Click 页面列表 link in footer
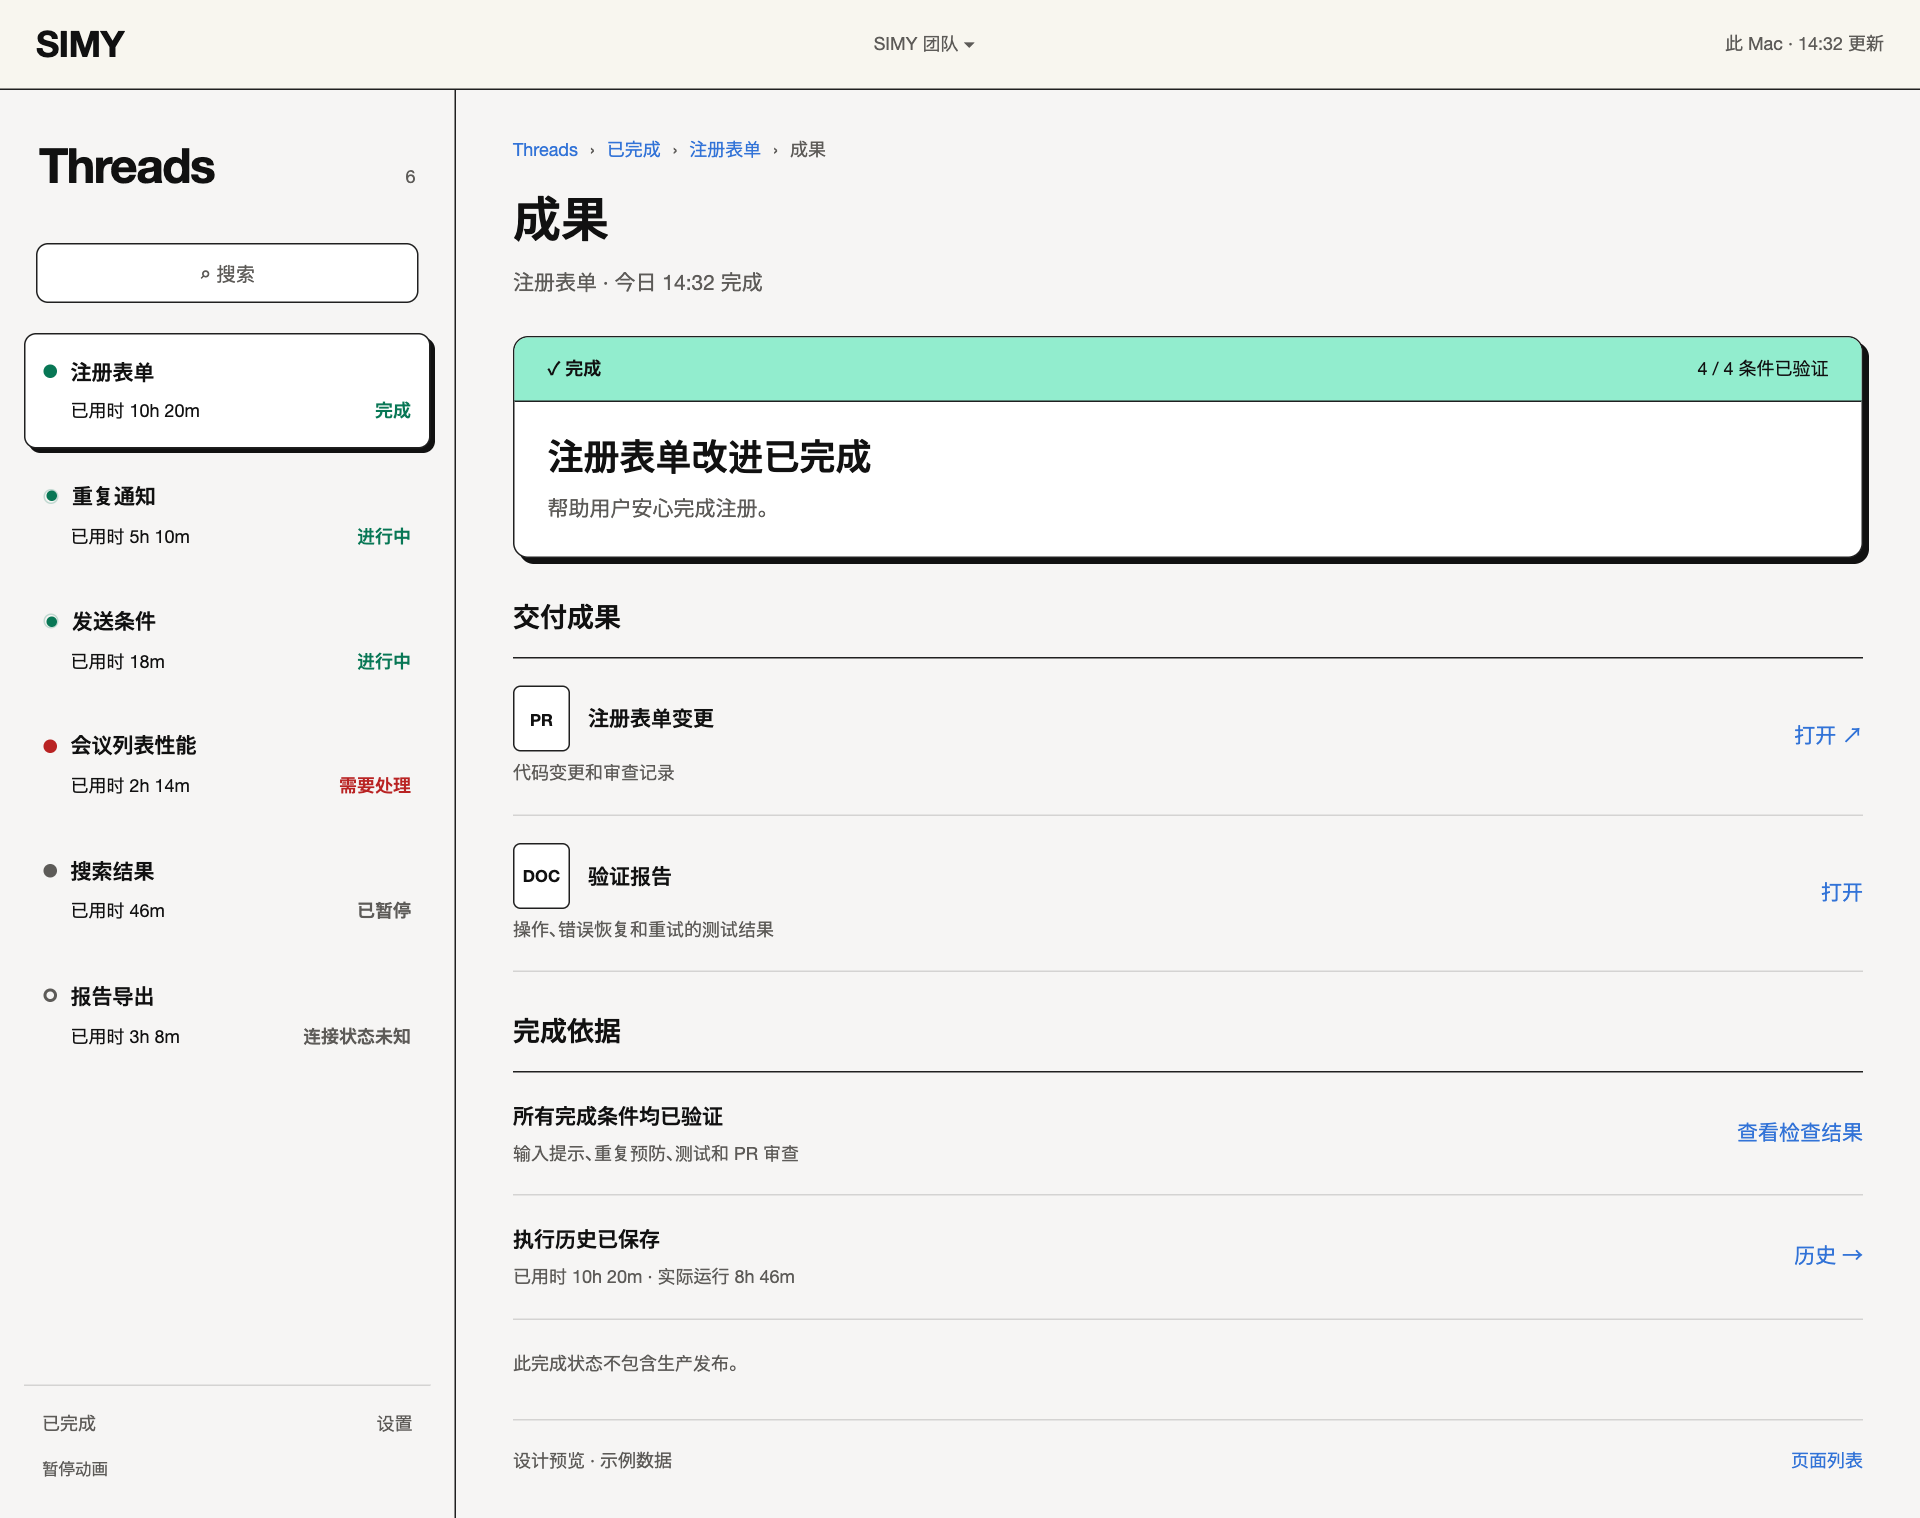The width and height of the screenshot is (1920, 1518). coord(1826,1460)
